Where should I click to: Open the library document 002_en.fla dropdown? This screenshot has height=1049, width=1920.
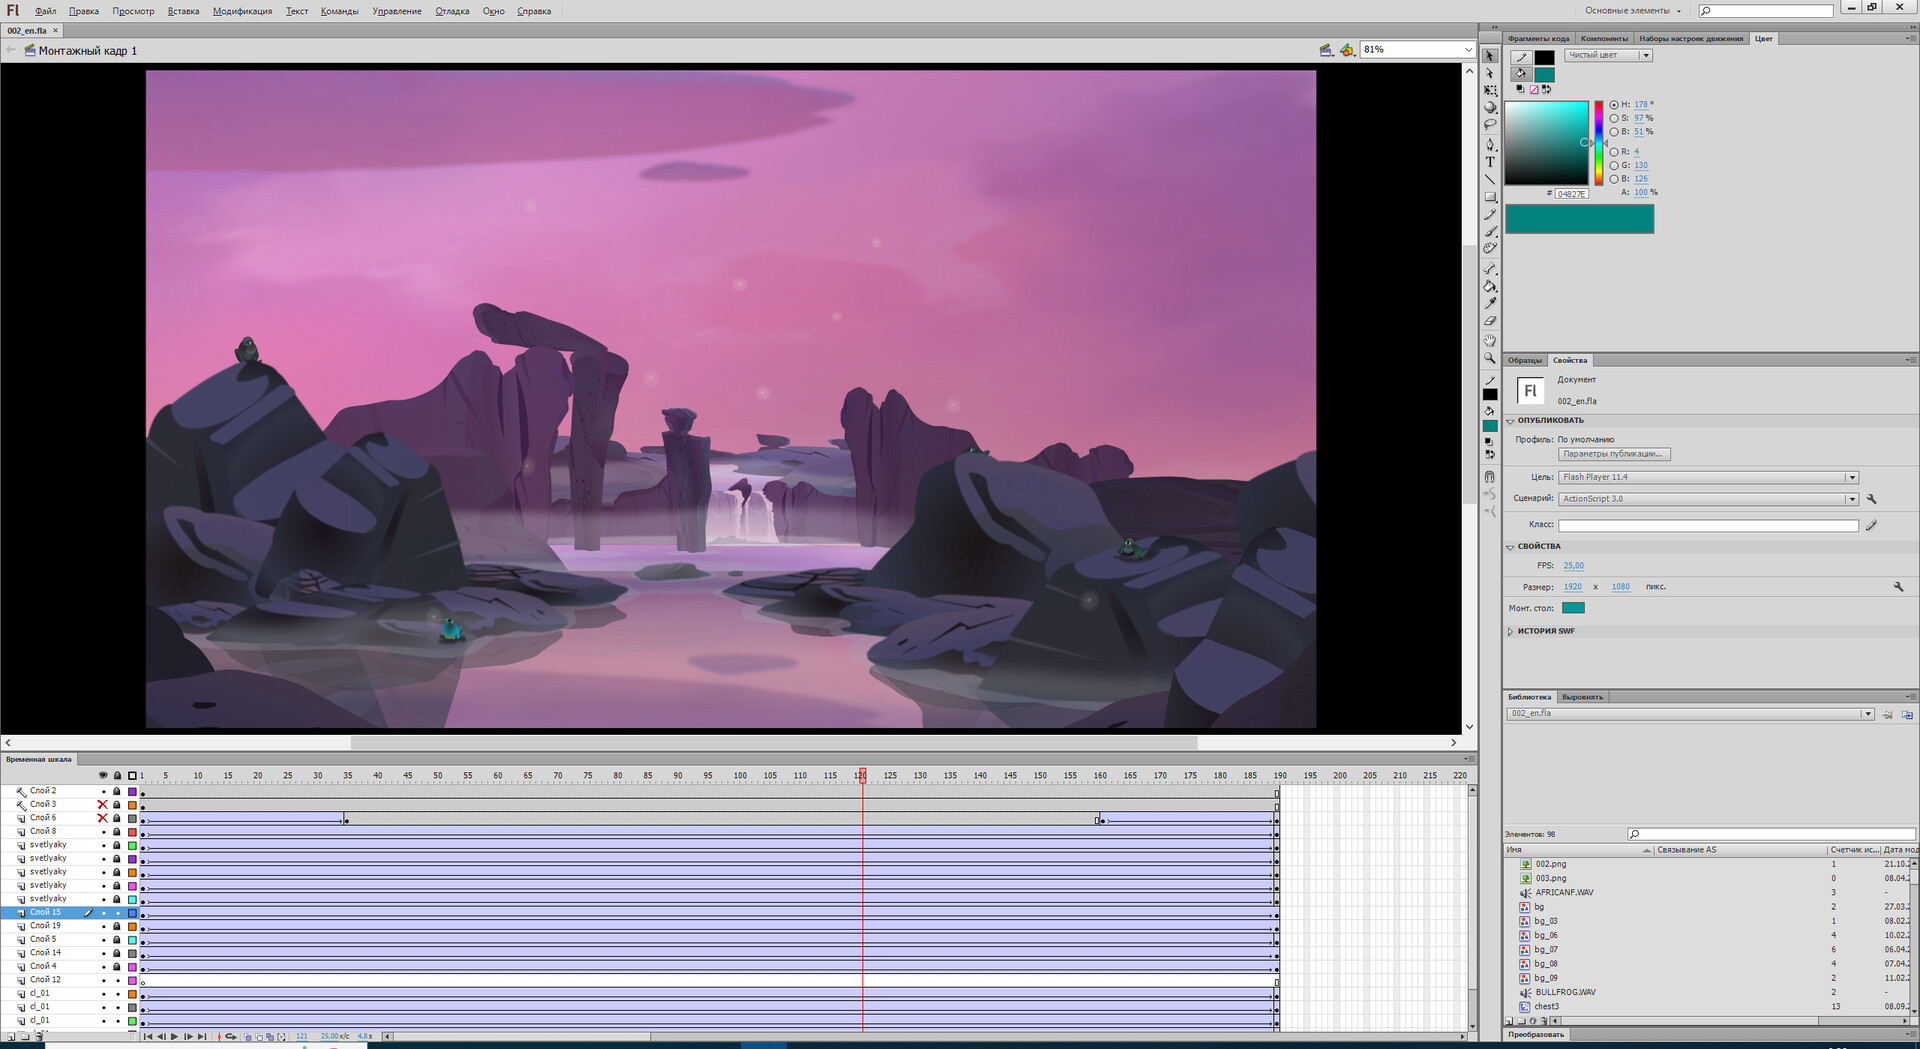pos(1690,714)
